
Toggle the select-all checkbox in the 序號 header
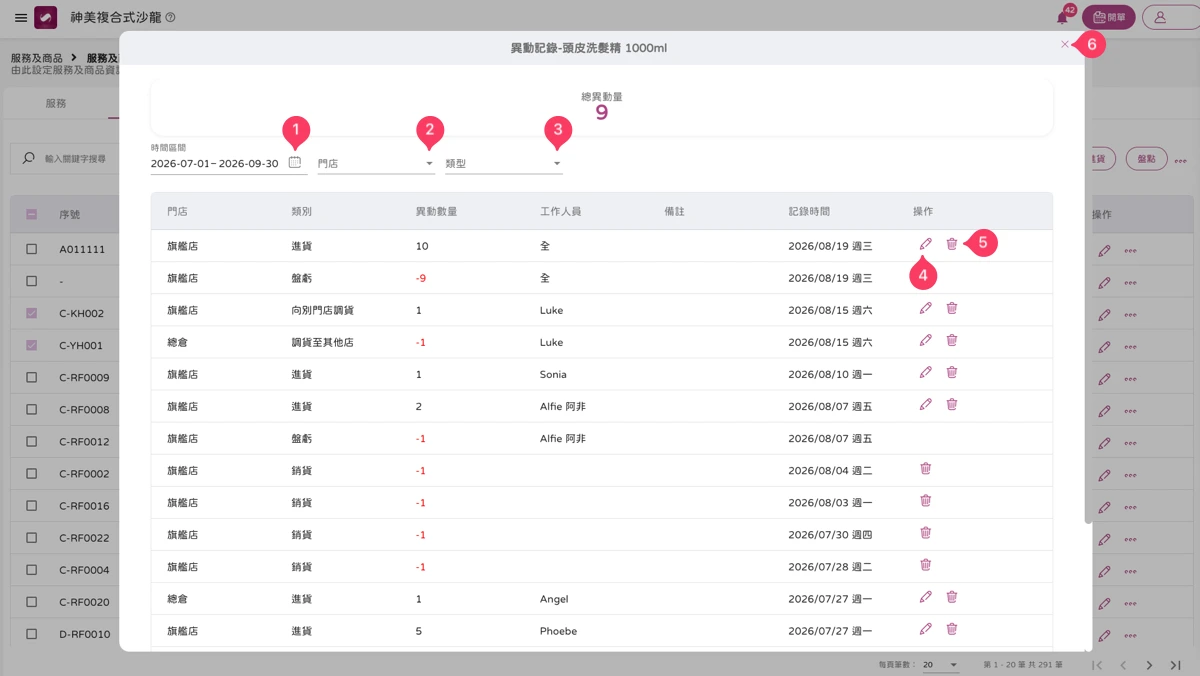[32, 214]
